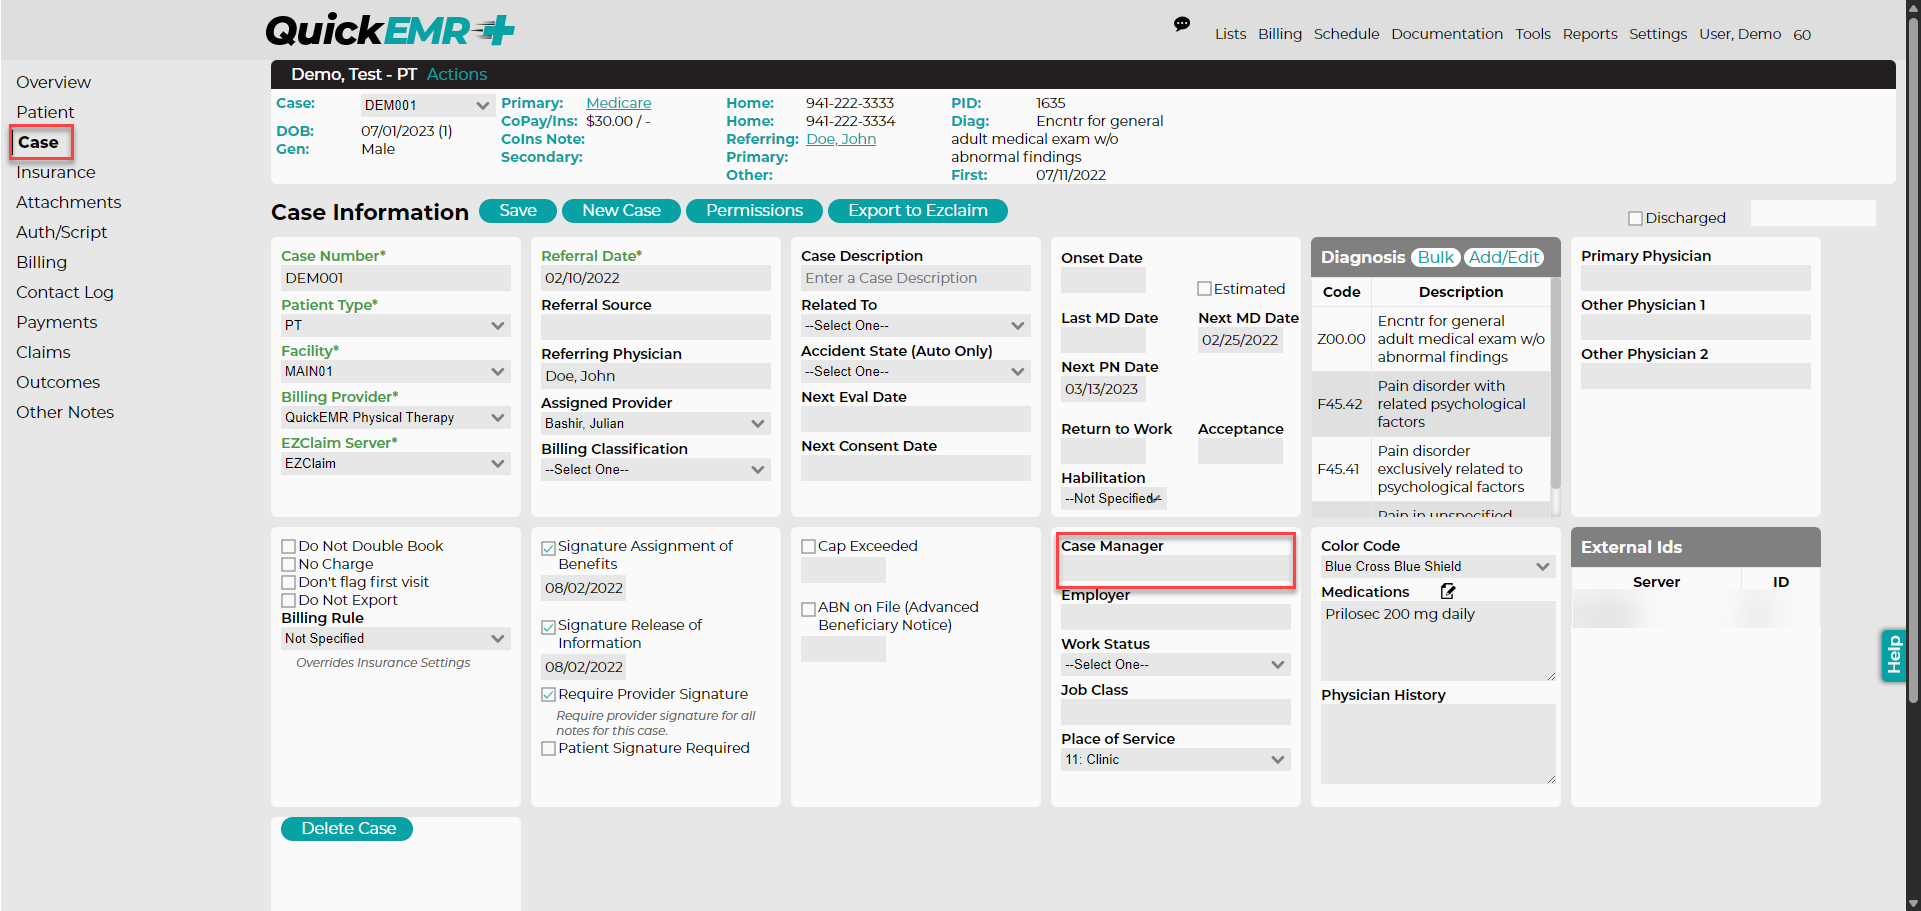This screenshot has height=911, width=1921.
Task: Expand the Work Status dropdown
Action: pos(1176,664)
